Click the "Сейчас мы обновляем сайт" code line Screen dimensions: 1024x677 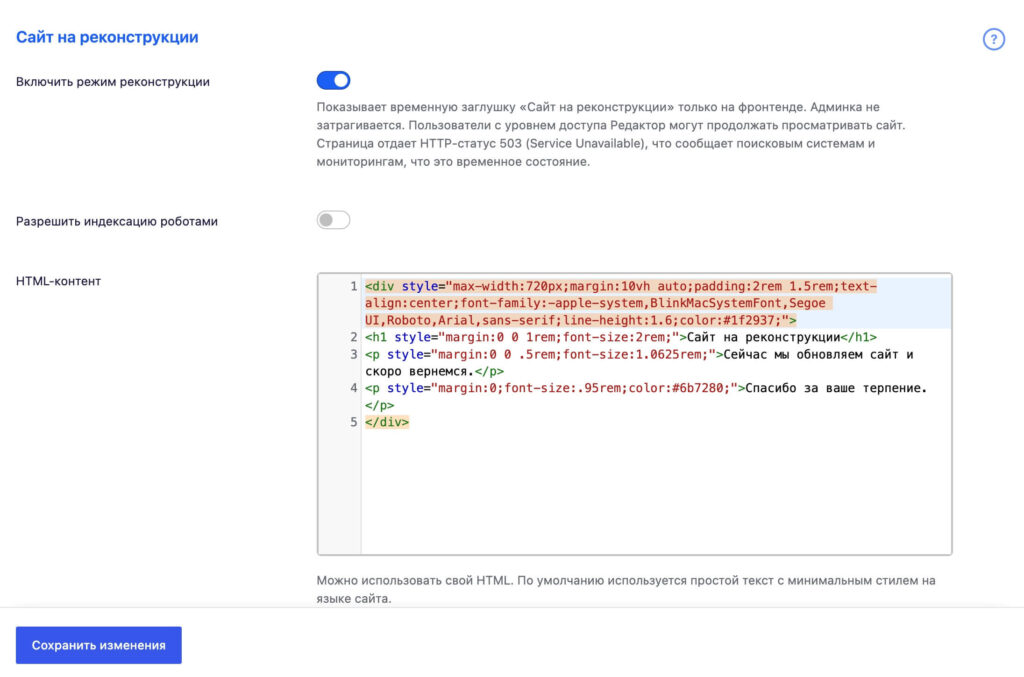(x=639, y=362)
